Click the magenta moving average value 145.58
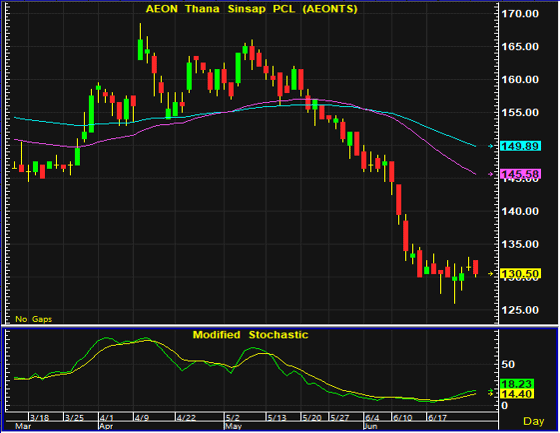This screenshot has width=560, height=433. [x=520, y=174]
